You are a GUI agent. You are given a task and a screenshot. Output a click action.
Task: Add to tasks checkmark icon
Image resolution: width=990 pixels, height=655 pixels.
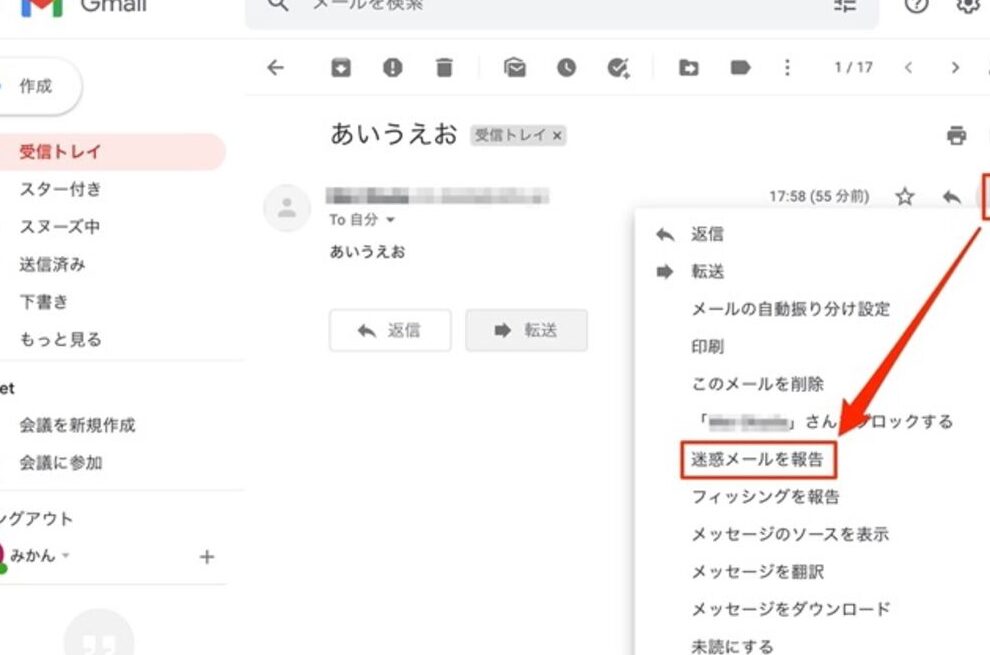pos(618,68)
